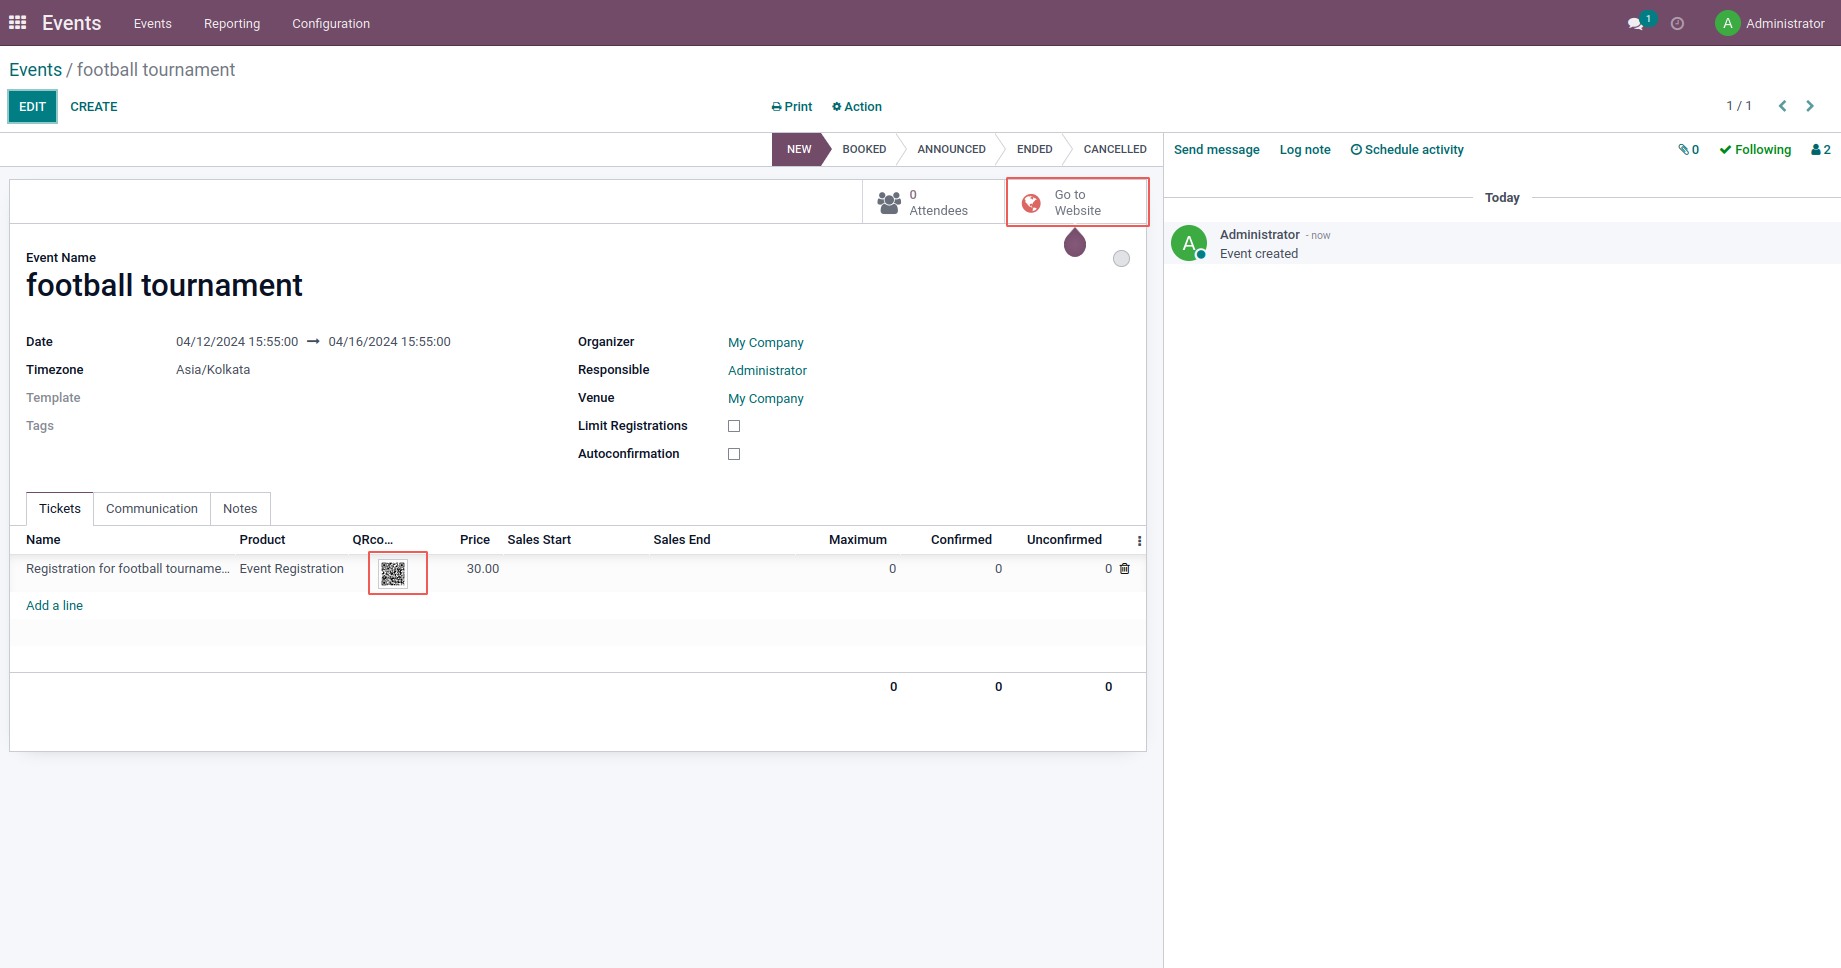The image size is (1841, 968).
Task: Toggle the Autoconfirmation checkbox
Action: (x=734, y=454)
